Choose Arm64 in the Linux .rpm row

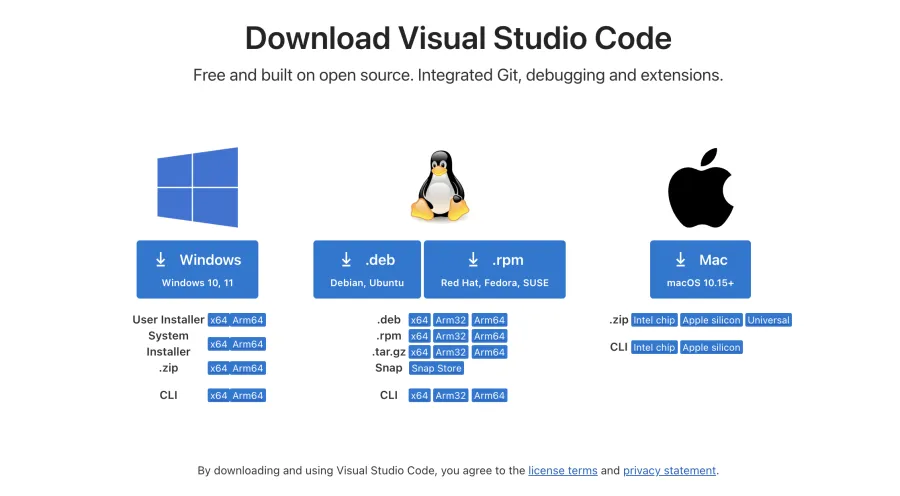click(490, 336)
